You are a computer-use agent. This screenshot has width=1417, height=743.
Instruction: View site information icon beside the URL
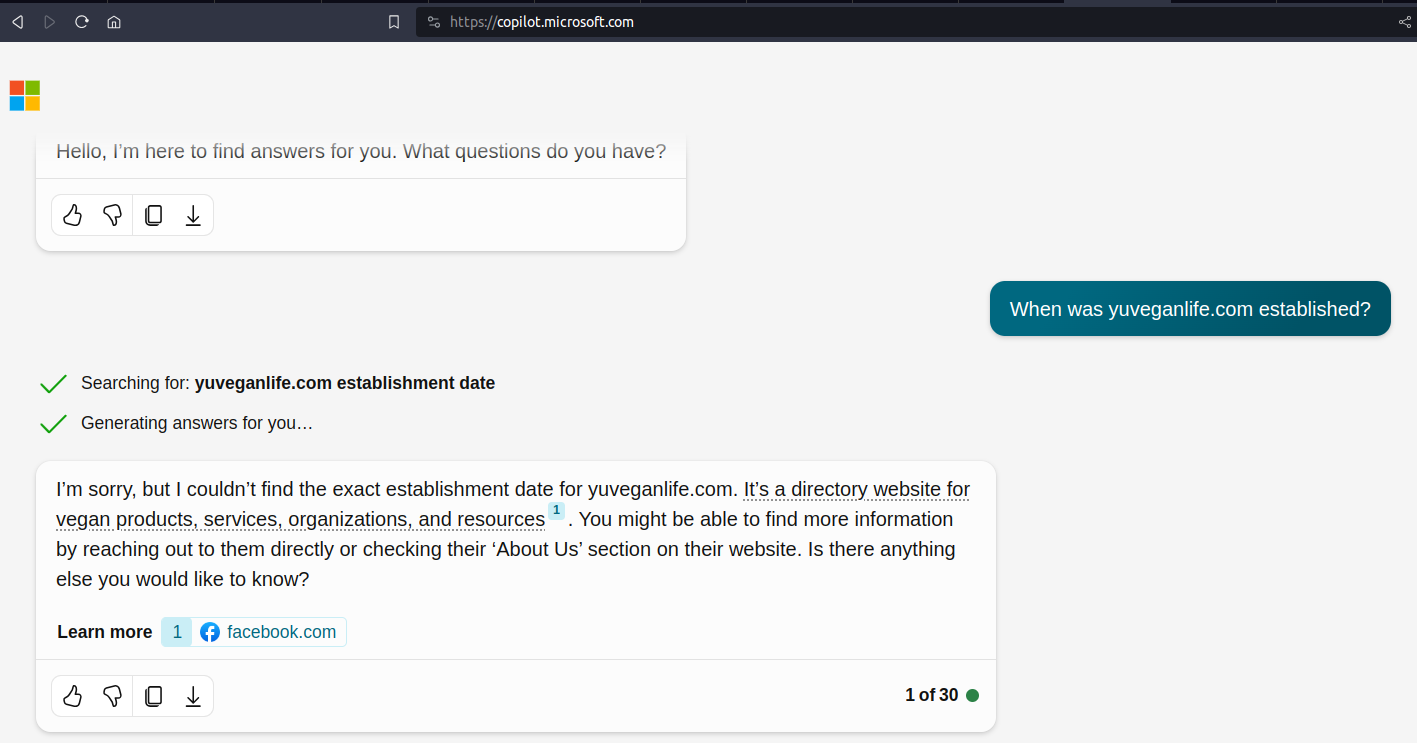pos(433,22)
